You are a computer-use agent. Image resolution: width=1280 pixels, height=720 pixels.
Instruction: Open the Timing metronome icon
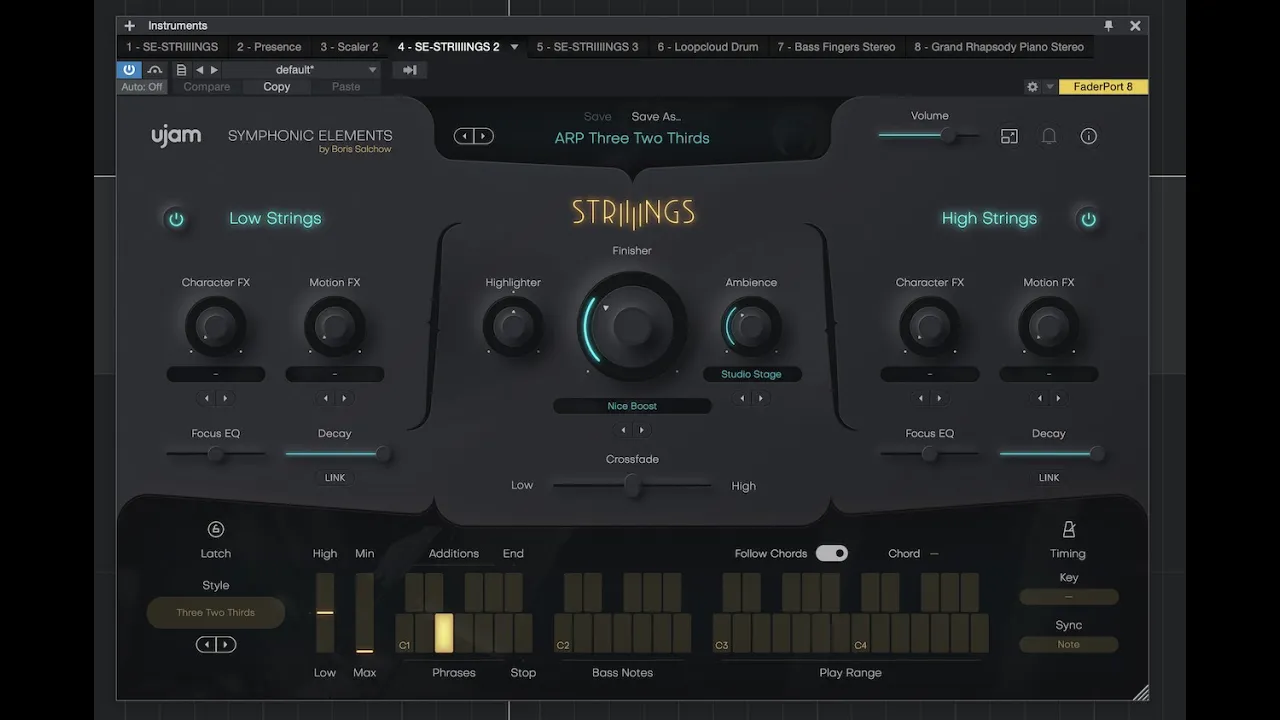1068,530
